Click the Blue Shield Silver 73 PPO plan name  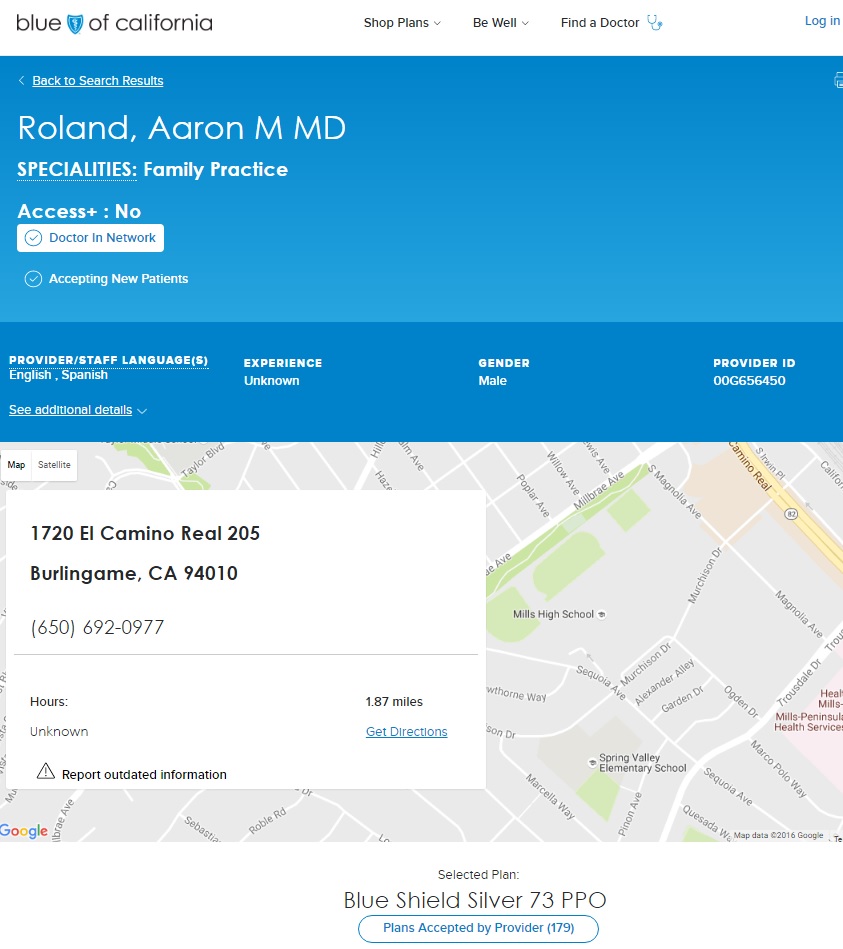475,900
